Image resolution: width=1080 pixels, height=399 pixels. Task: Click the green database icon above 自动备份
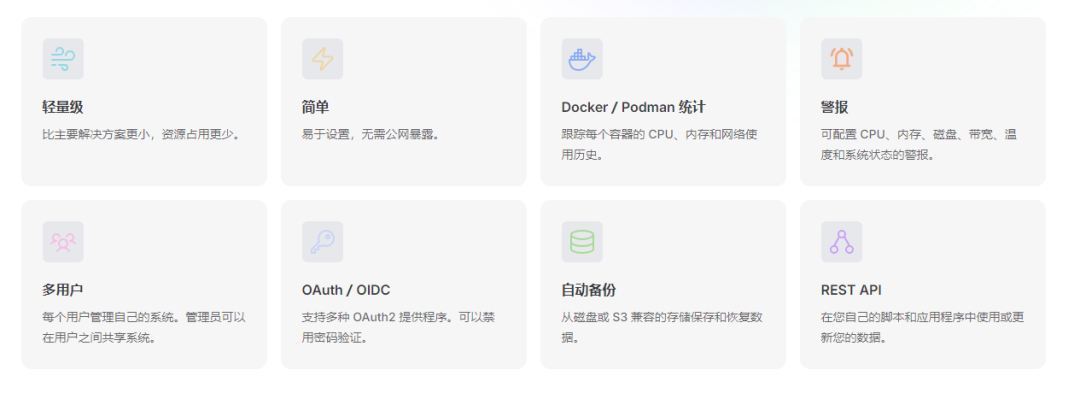tap(582, 242)
